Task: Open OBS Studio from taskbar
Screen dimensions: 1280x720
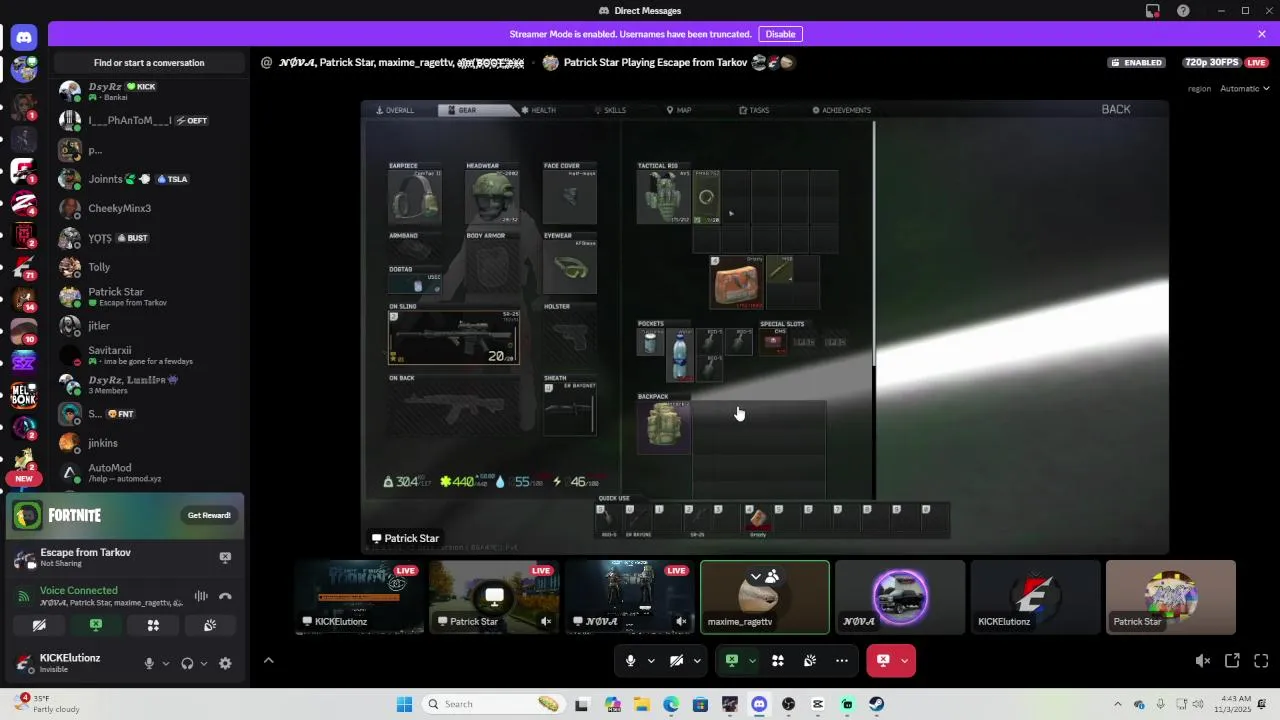Action: 789,704
